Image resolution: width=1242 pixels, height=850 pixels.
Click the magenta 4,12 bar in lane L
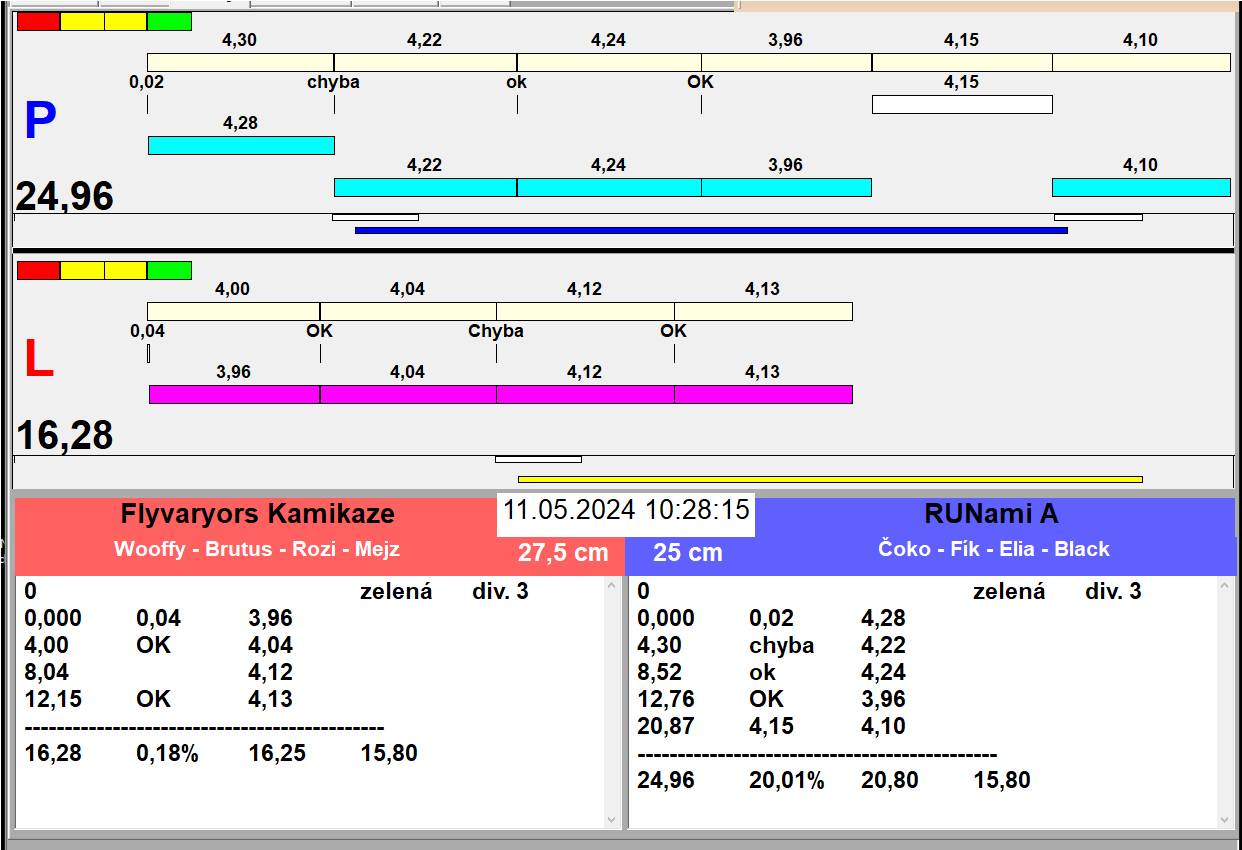point(585,394)
